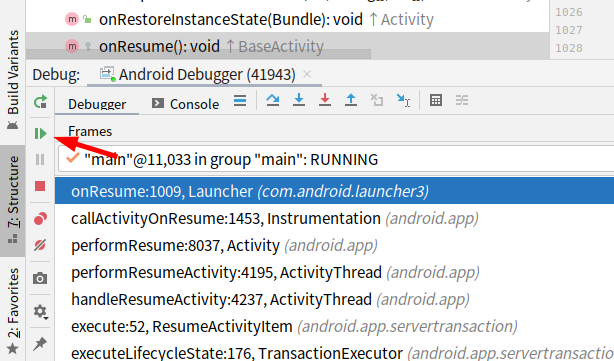614x361 pixels.
Task: Select performResumeActivity:4195 ActivityThread frame
Action: pyautogui.click(x=334, y=273)
